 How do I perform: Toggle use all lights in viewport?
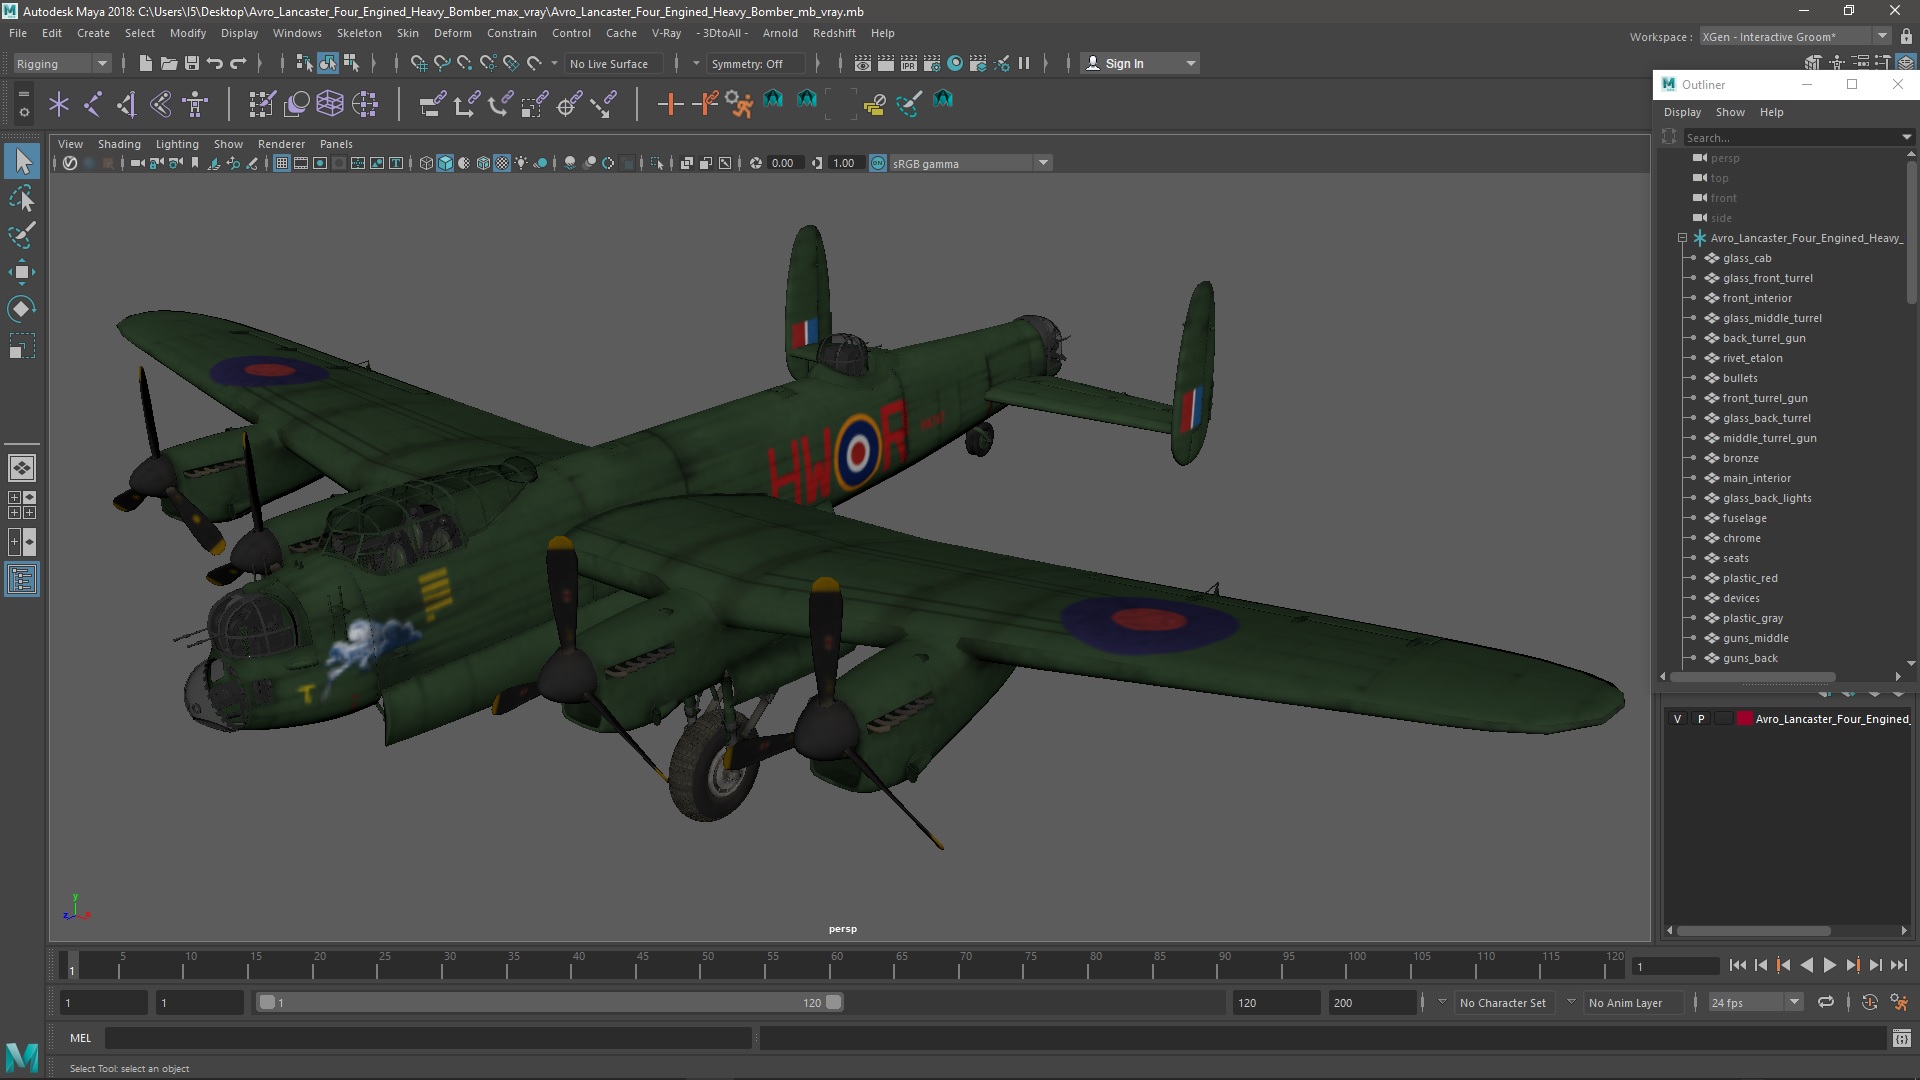pos(521,163)
